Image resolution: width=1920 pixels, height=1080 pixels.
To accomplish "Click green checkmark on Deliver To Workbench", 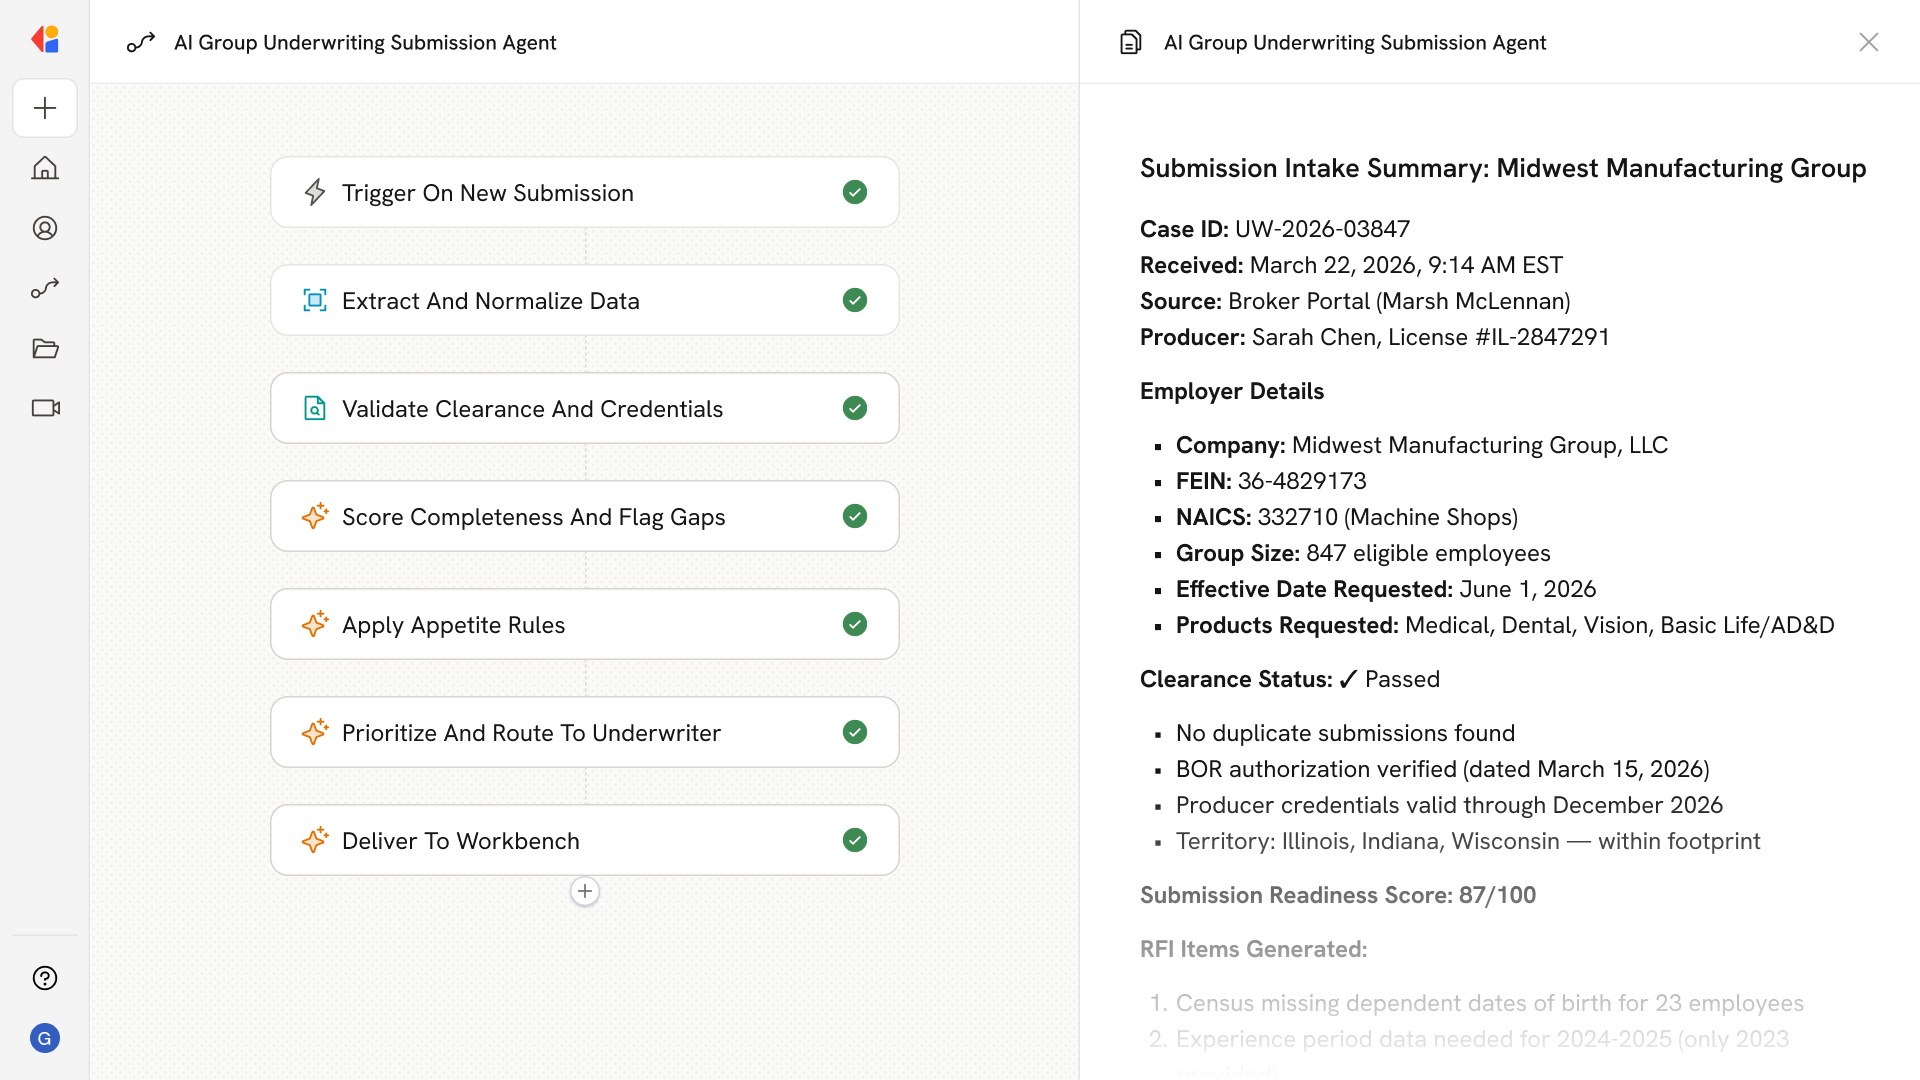I will coord(854,840).
